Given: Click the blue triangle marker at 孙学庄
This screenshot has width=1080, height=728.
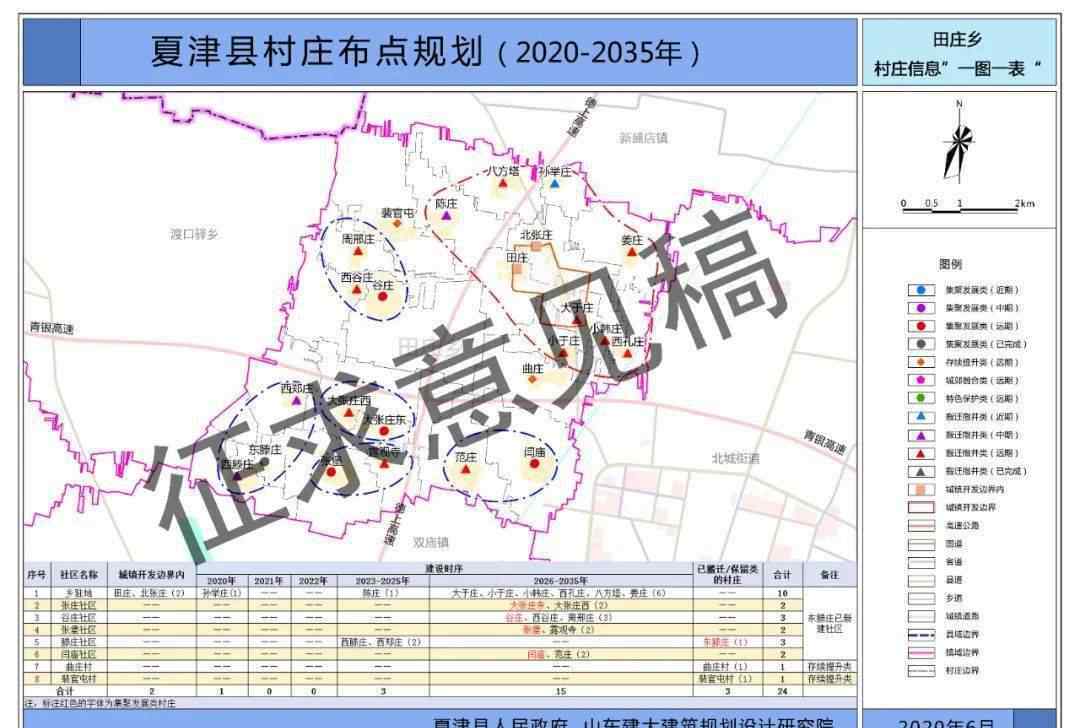Looking at the screenshot, I should 555,185.
